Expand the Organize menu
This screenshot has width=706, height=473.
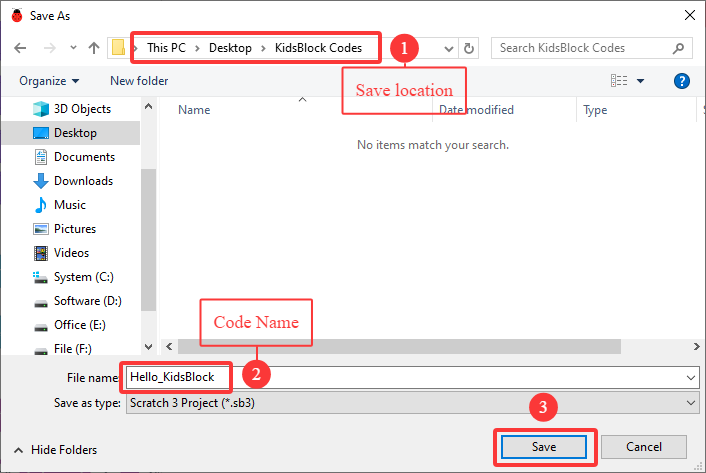[x=49, y=81]
